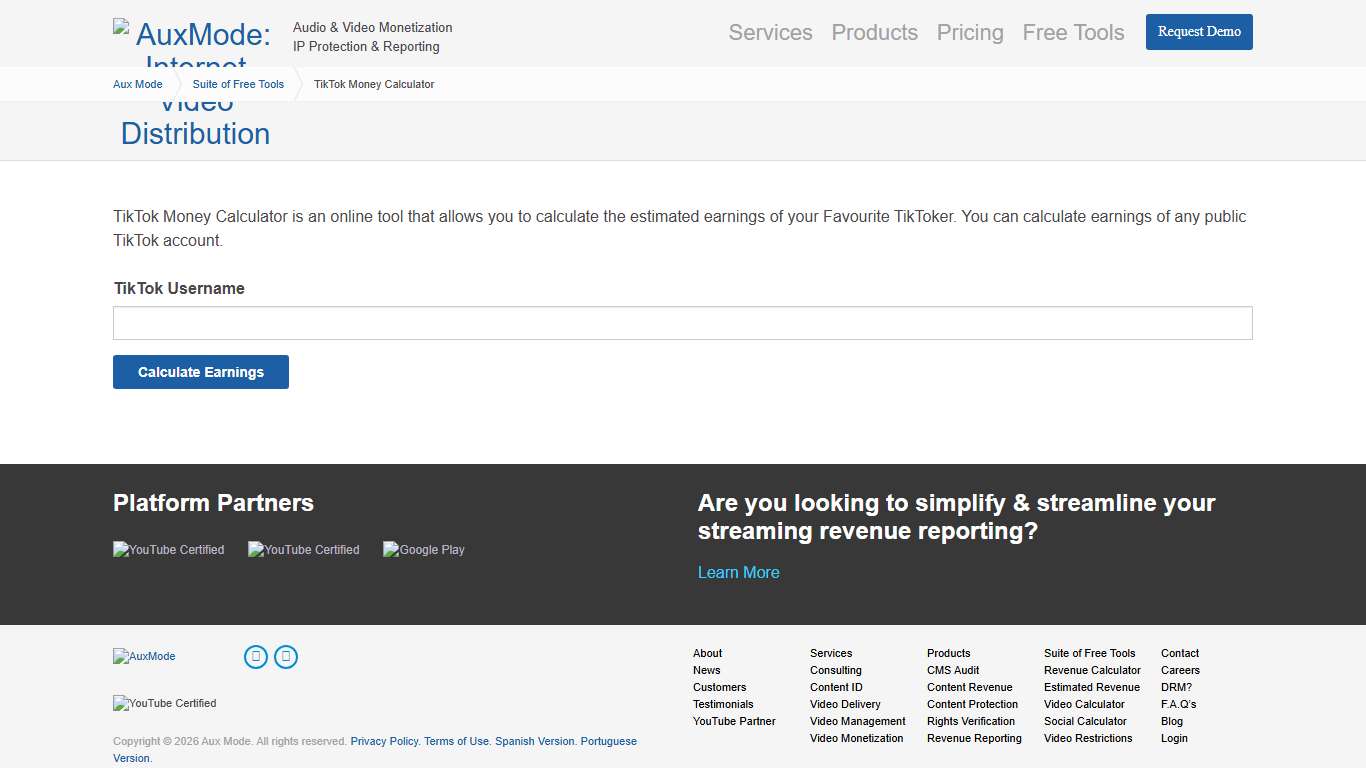The image size is (1366, 768).
Task: Open the Pricing menu item
Action: tap(969, 32)
